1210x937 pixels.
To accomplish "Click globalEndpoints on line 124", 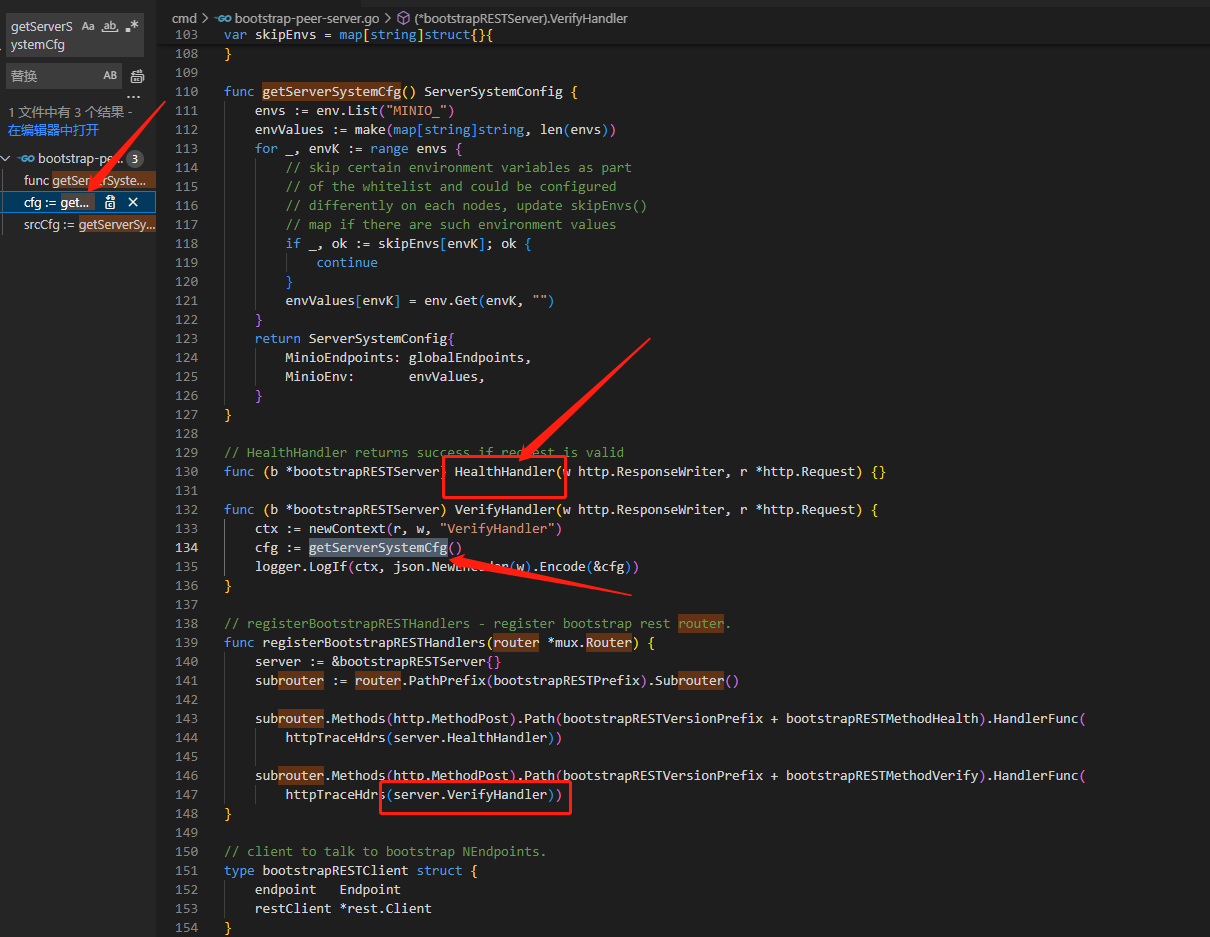I will [x=467, y=358].
